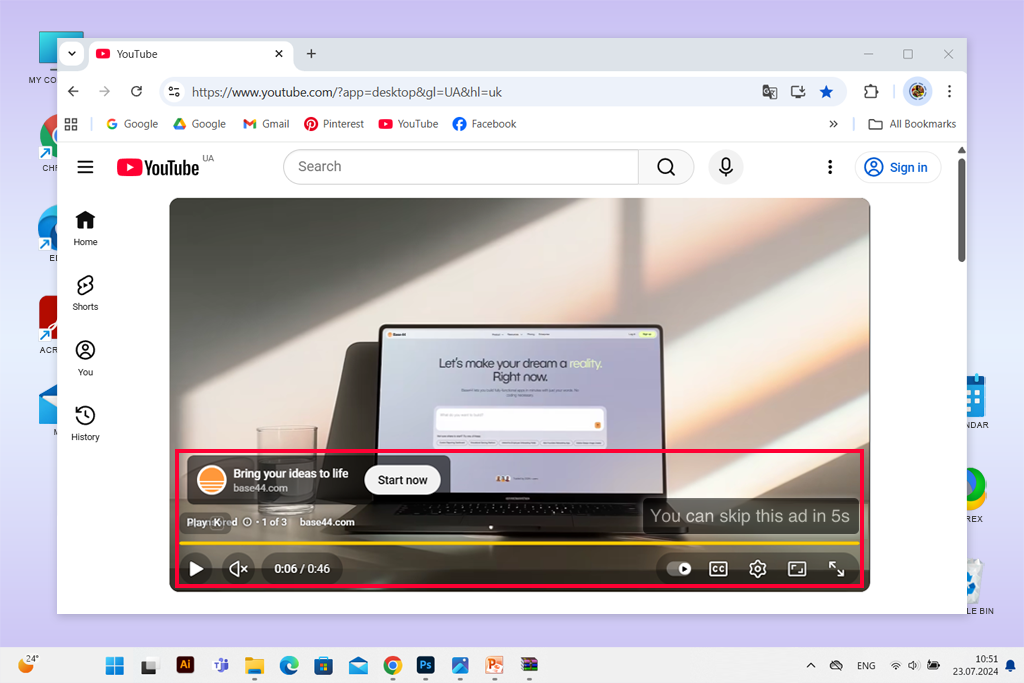Open the apps grid in bookmarks bar
The image size is (1024, 683).
click(x=71, y=124)
